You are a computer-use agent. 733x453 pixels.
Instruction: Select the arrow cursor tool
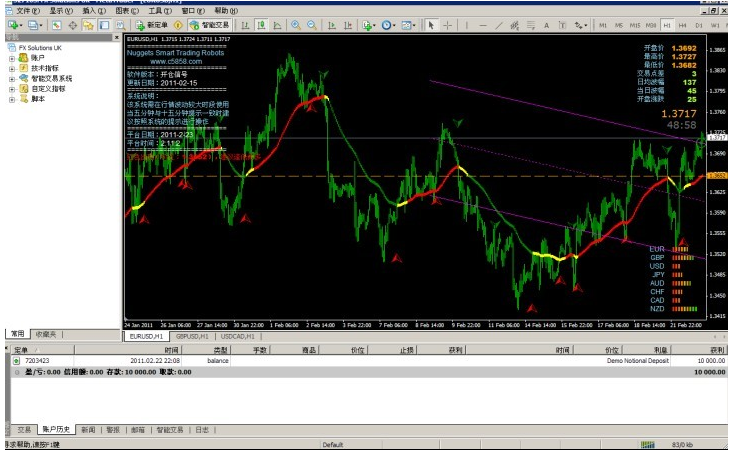pyautogui.click(x=431, y=25)
